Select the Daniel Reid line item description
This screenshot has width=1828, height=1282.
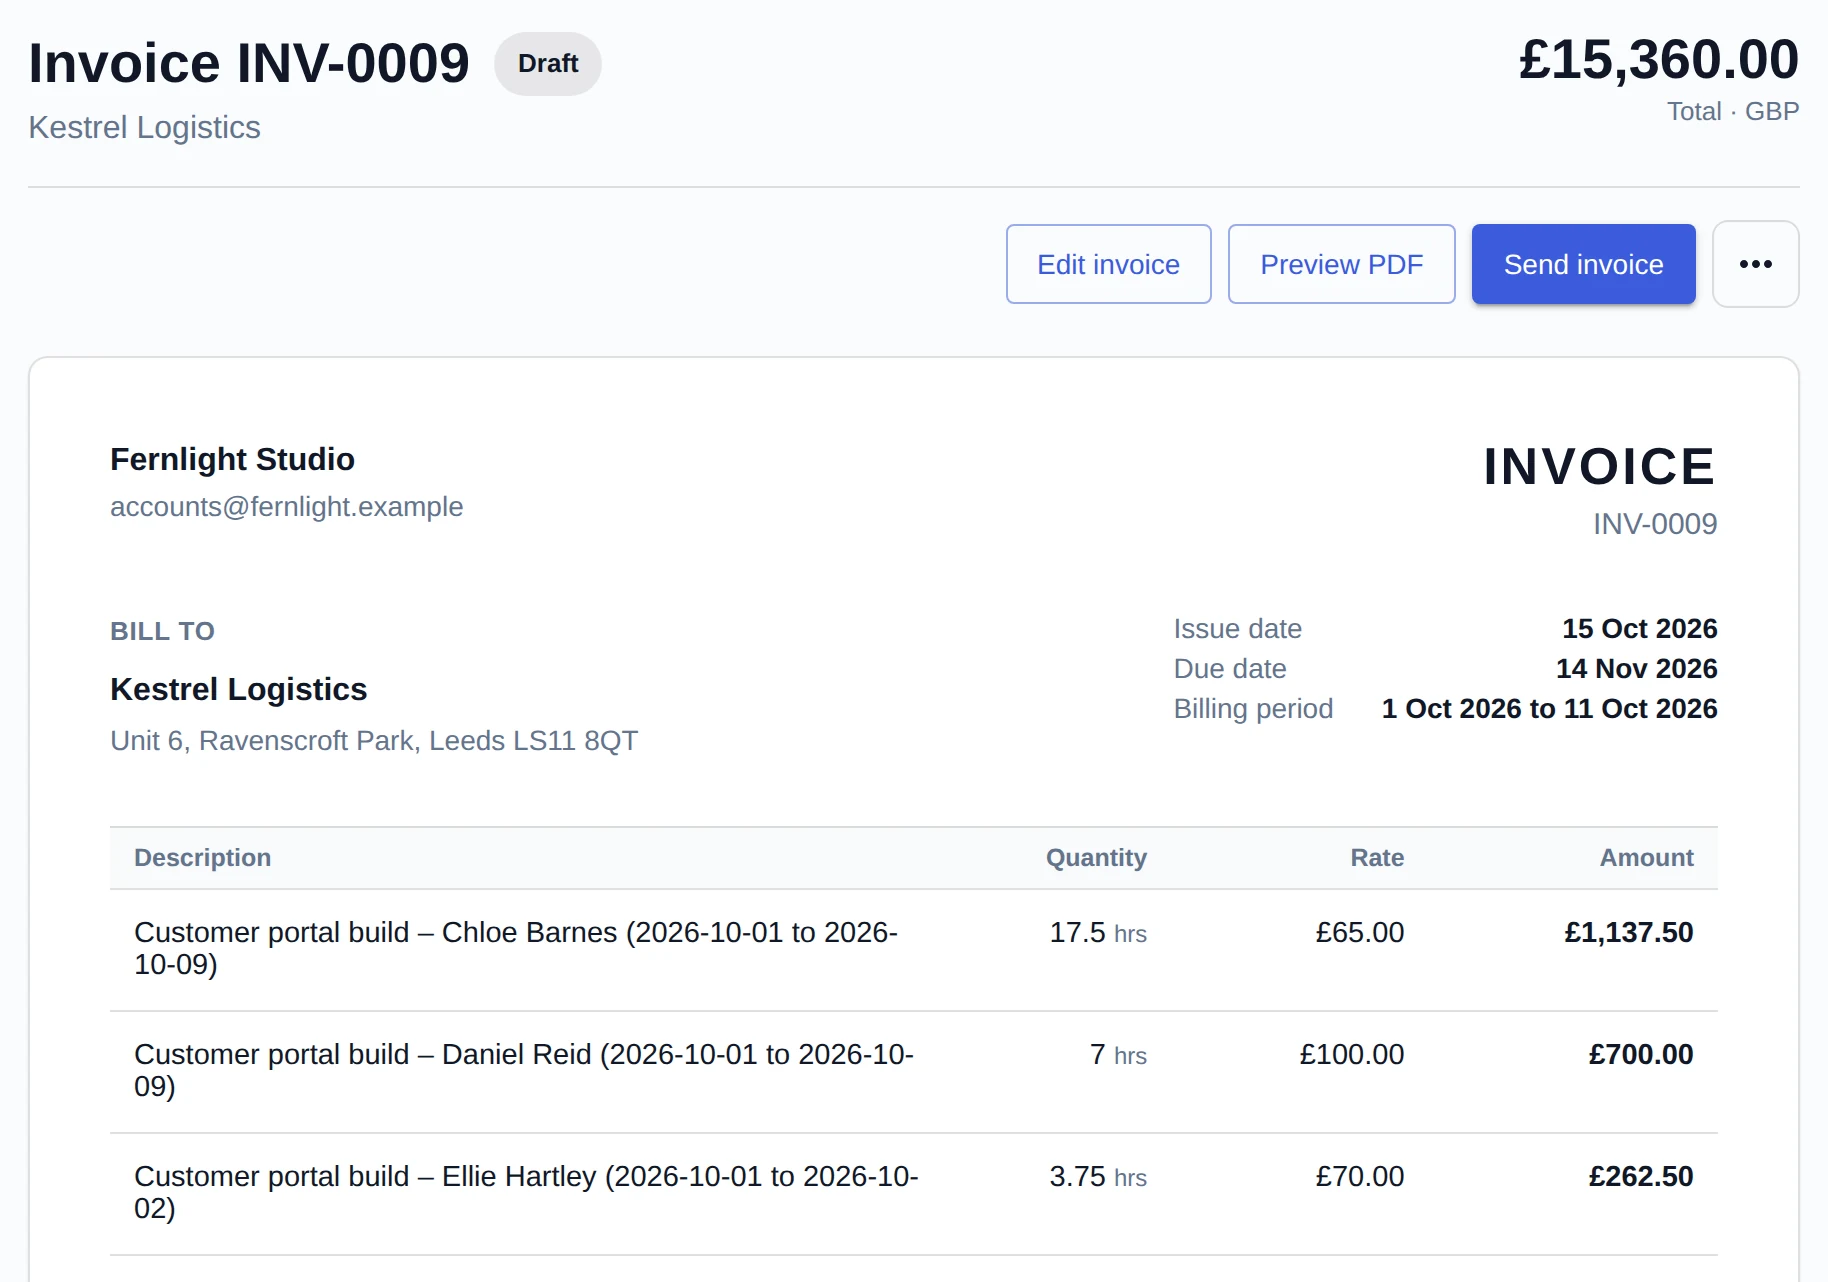(524, 1070)
